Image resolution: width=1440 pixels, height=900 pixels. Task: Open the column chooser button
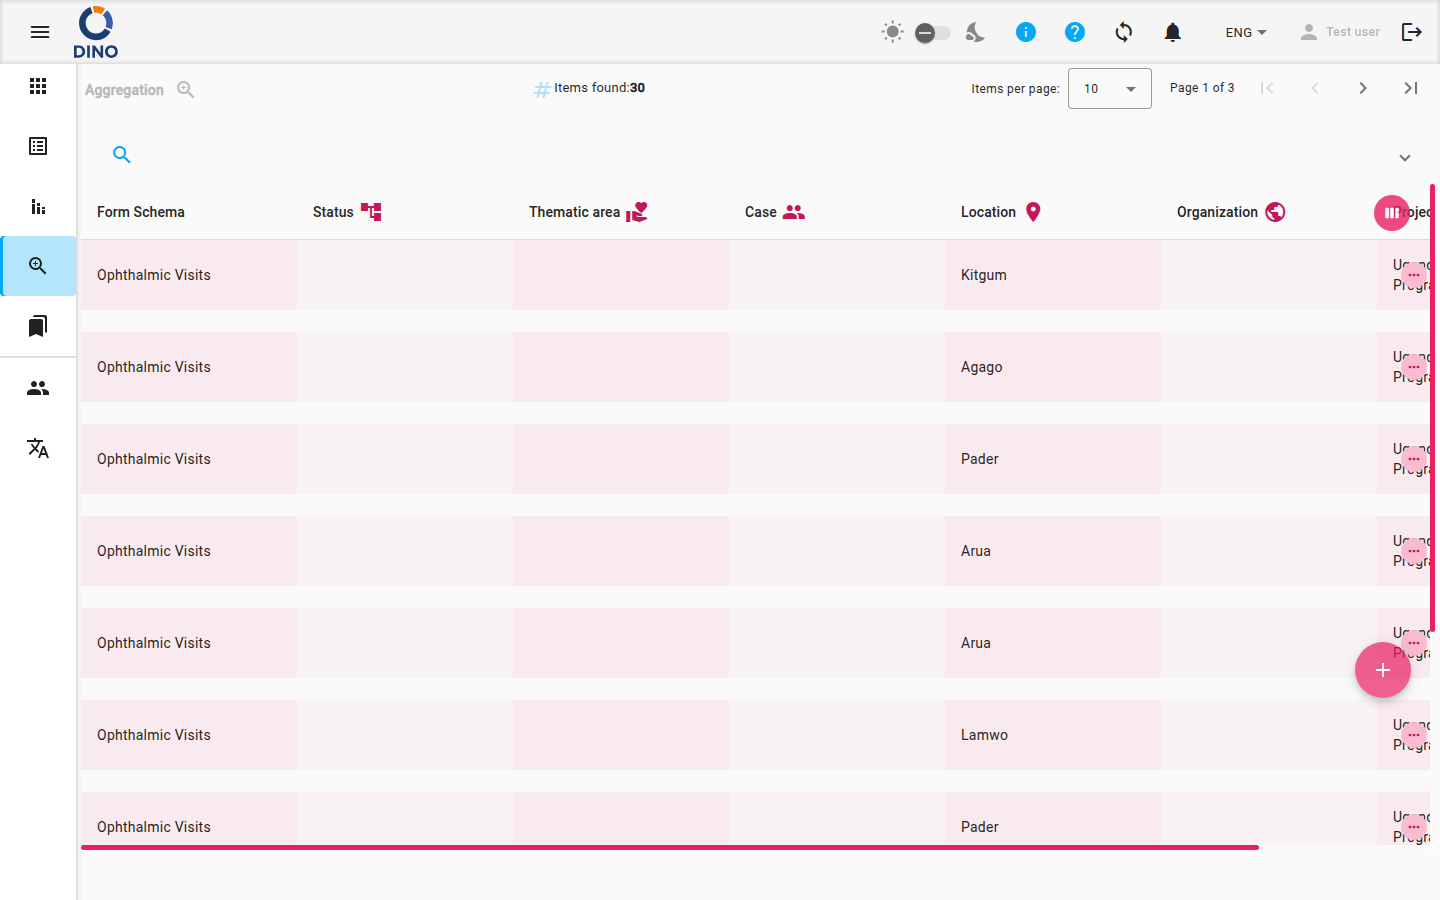coord(1391,212)
